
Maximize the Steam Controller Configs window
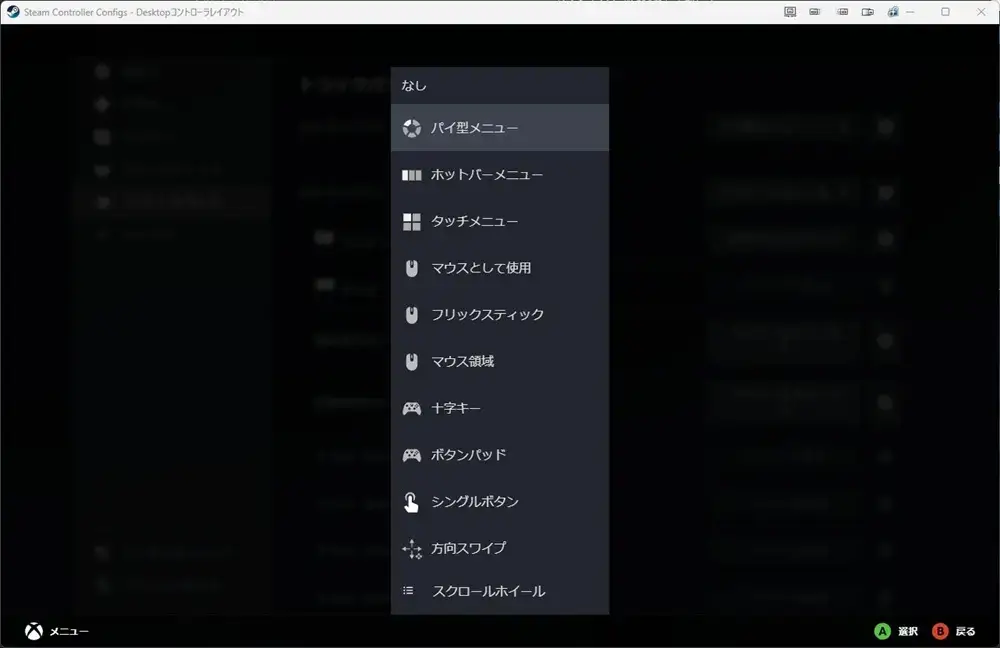click(x=945, y=11)
